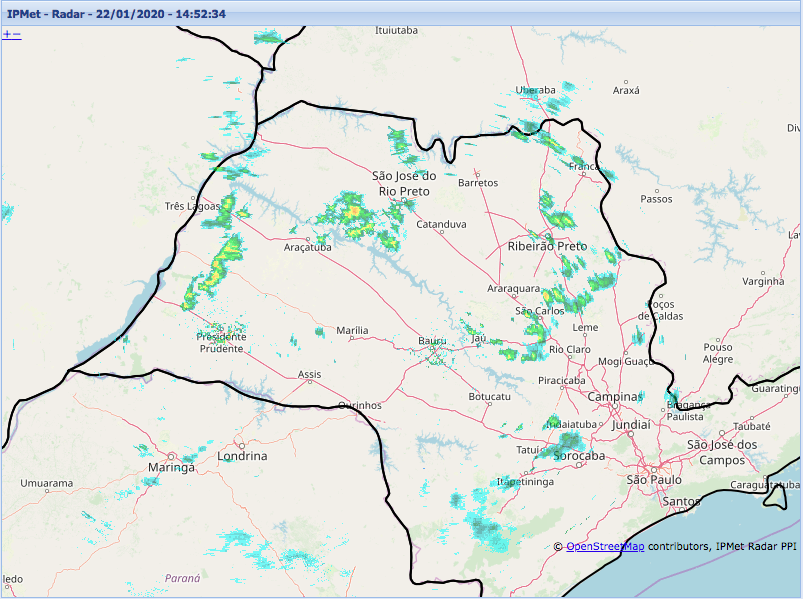Click the Araçatuba map label
The height and width of the screenshot is (599, 803).
pyautogui.click(x=307, y=247)
